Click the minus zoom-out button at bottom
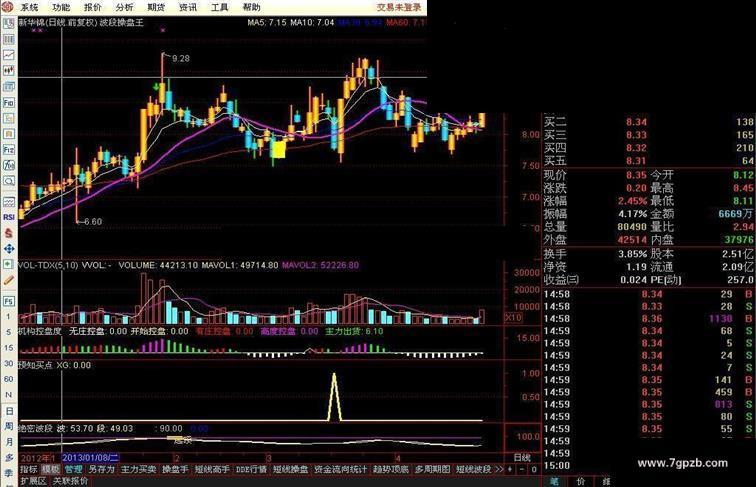Viewport: 756px width, 487px height. (522, 469)
